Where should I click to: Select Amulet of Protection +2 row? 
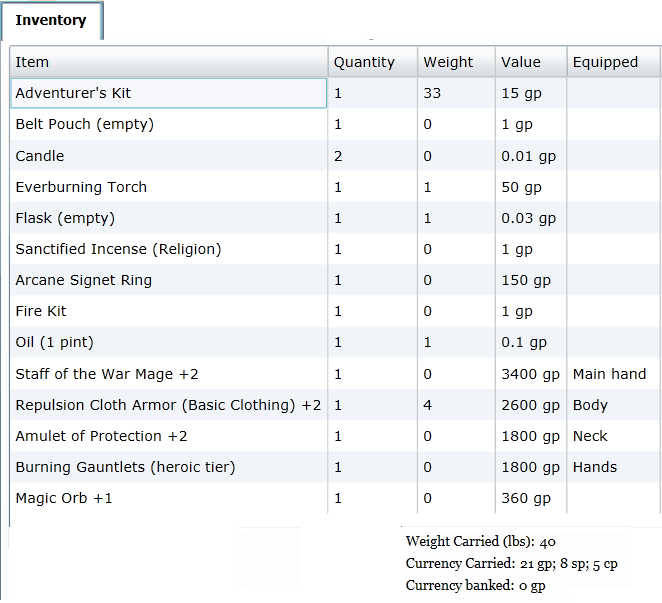101,436
